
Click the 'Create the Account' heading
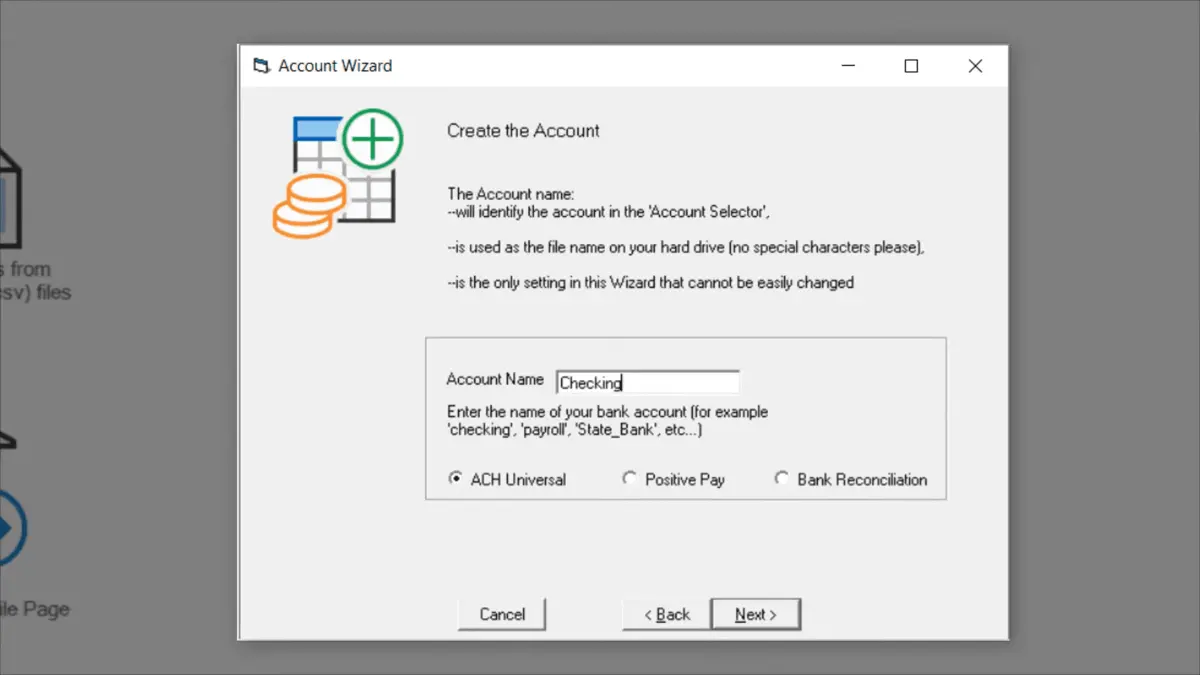(x=523, y=131)
